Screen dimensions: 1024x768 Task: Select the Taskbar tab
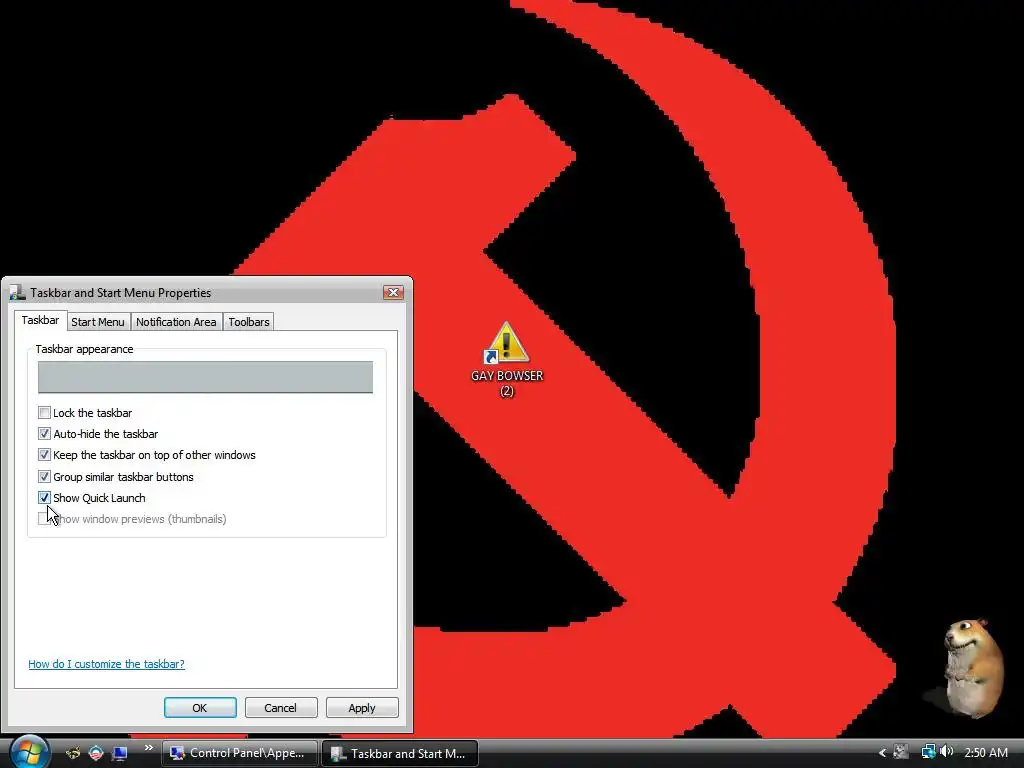pos(40,320)
